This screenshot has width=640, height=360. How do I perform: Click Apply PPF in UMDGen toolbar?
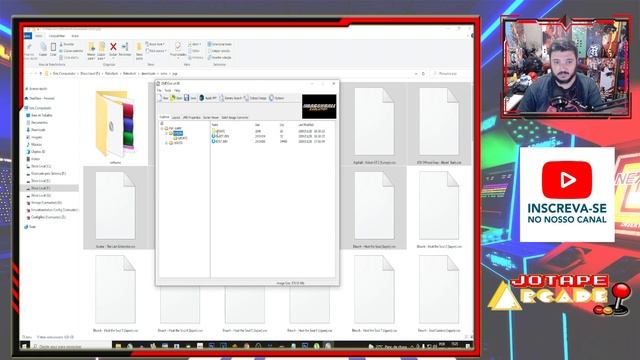click(208, 98)
